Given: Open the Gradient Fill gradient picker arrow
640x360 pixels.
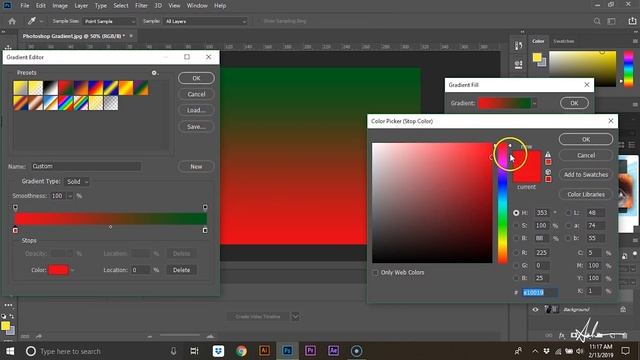Looking at the screenshot, I should pyautogui.click(x=534, y=103).
